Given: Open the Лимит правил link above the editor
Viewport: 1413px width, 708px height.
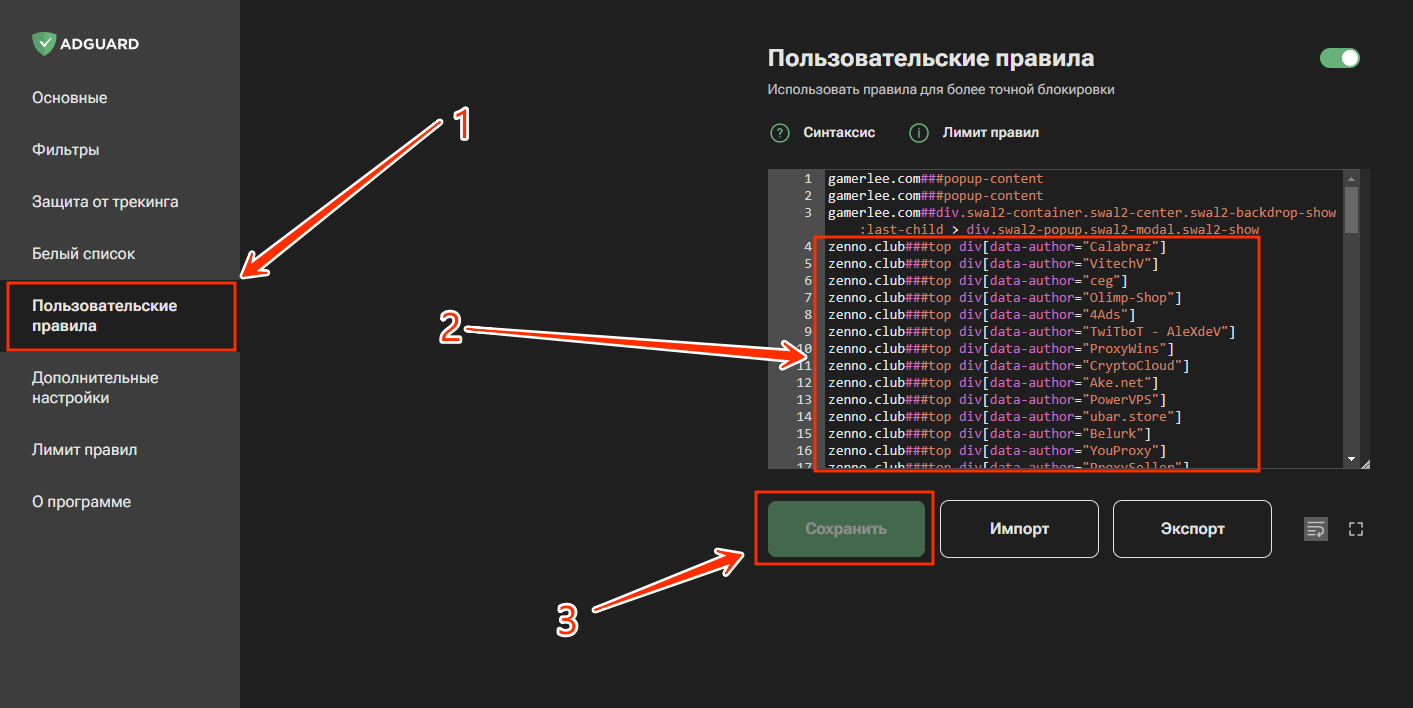Looking at the screenshot, I should 990,132.
